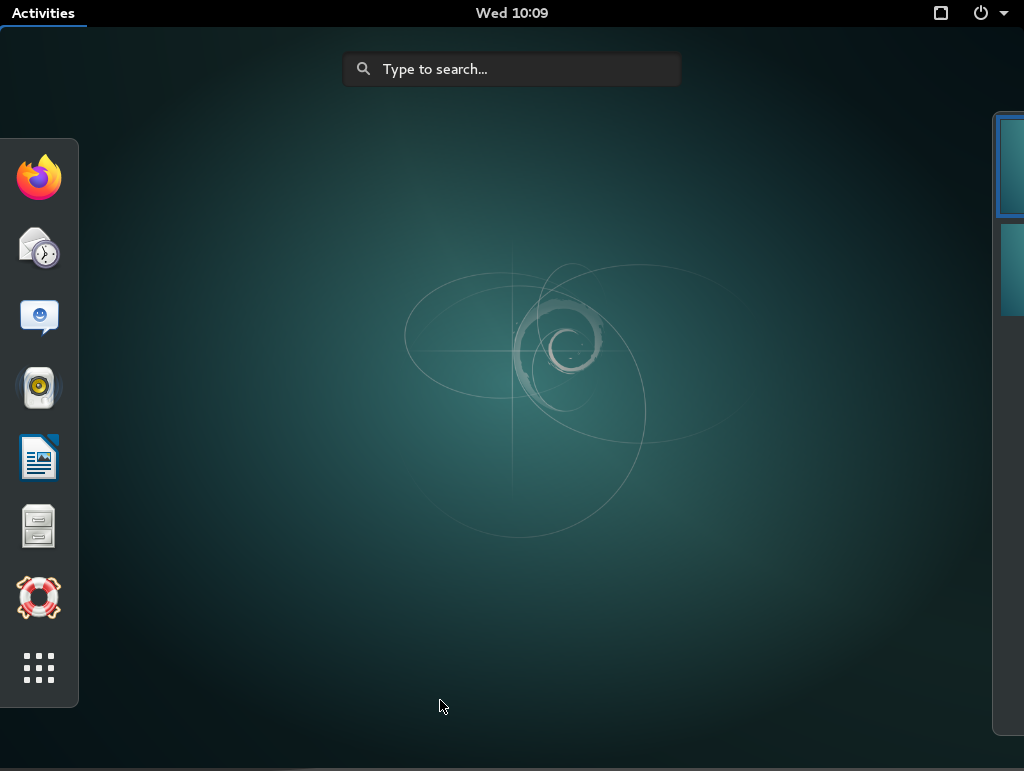This screenshot has height=771, width=1024.
Task: Open the Help lifebuoy icon
Action: click(x=39, y=597)
